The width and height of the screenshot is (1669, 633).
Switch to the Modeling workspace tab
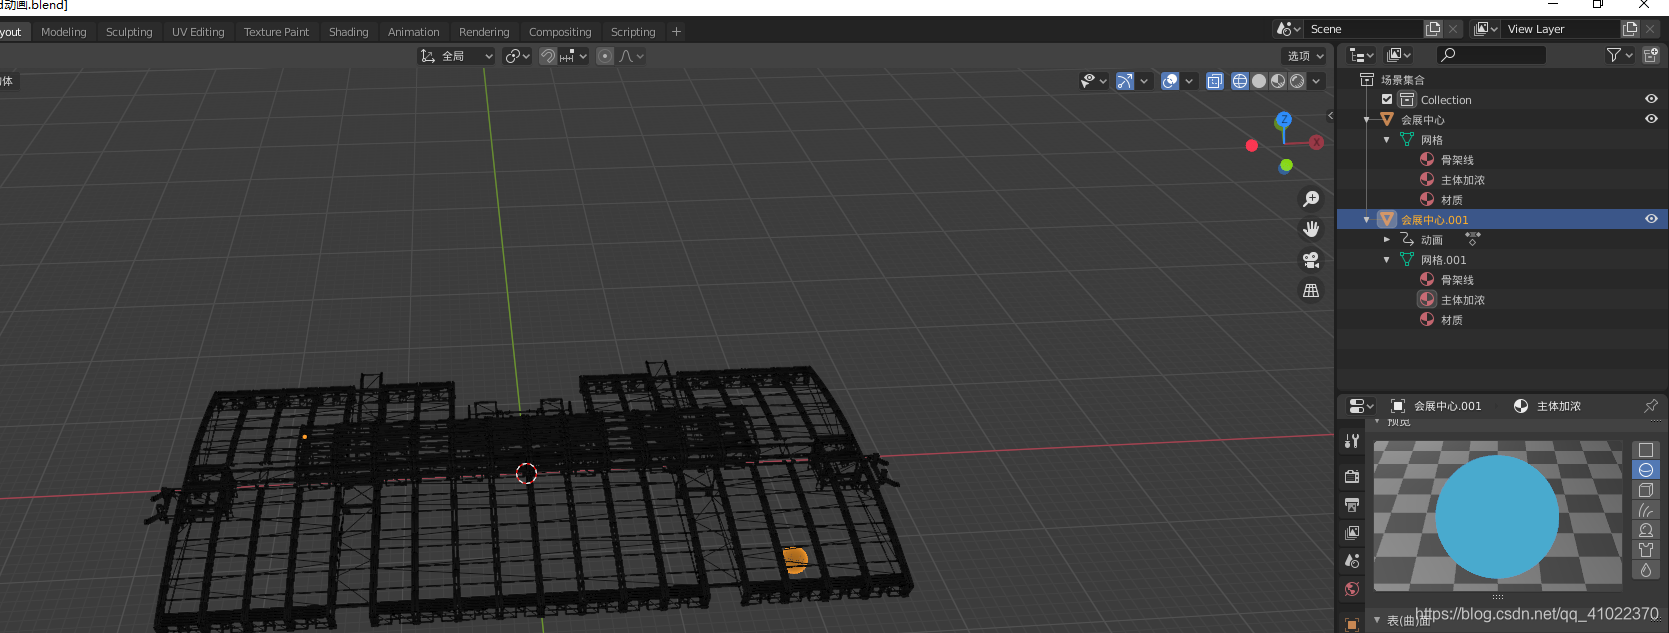(x=64, y=32)
